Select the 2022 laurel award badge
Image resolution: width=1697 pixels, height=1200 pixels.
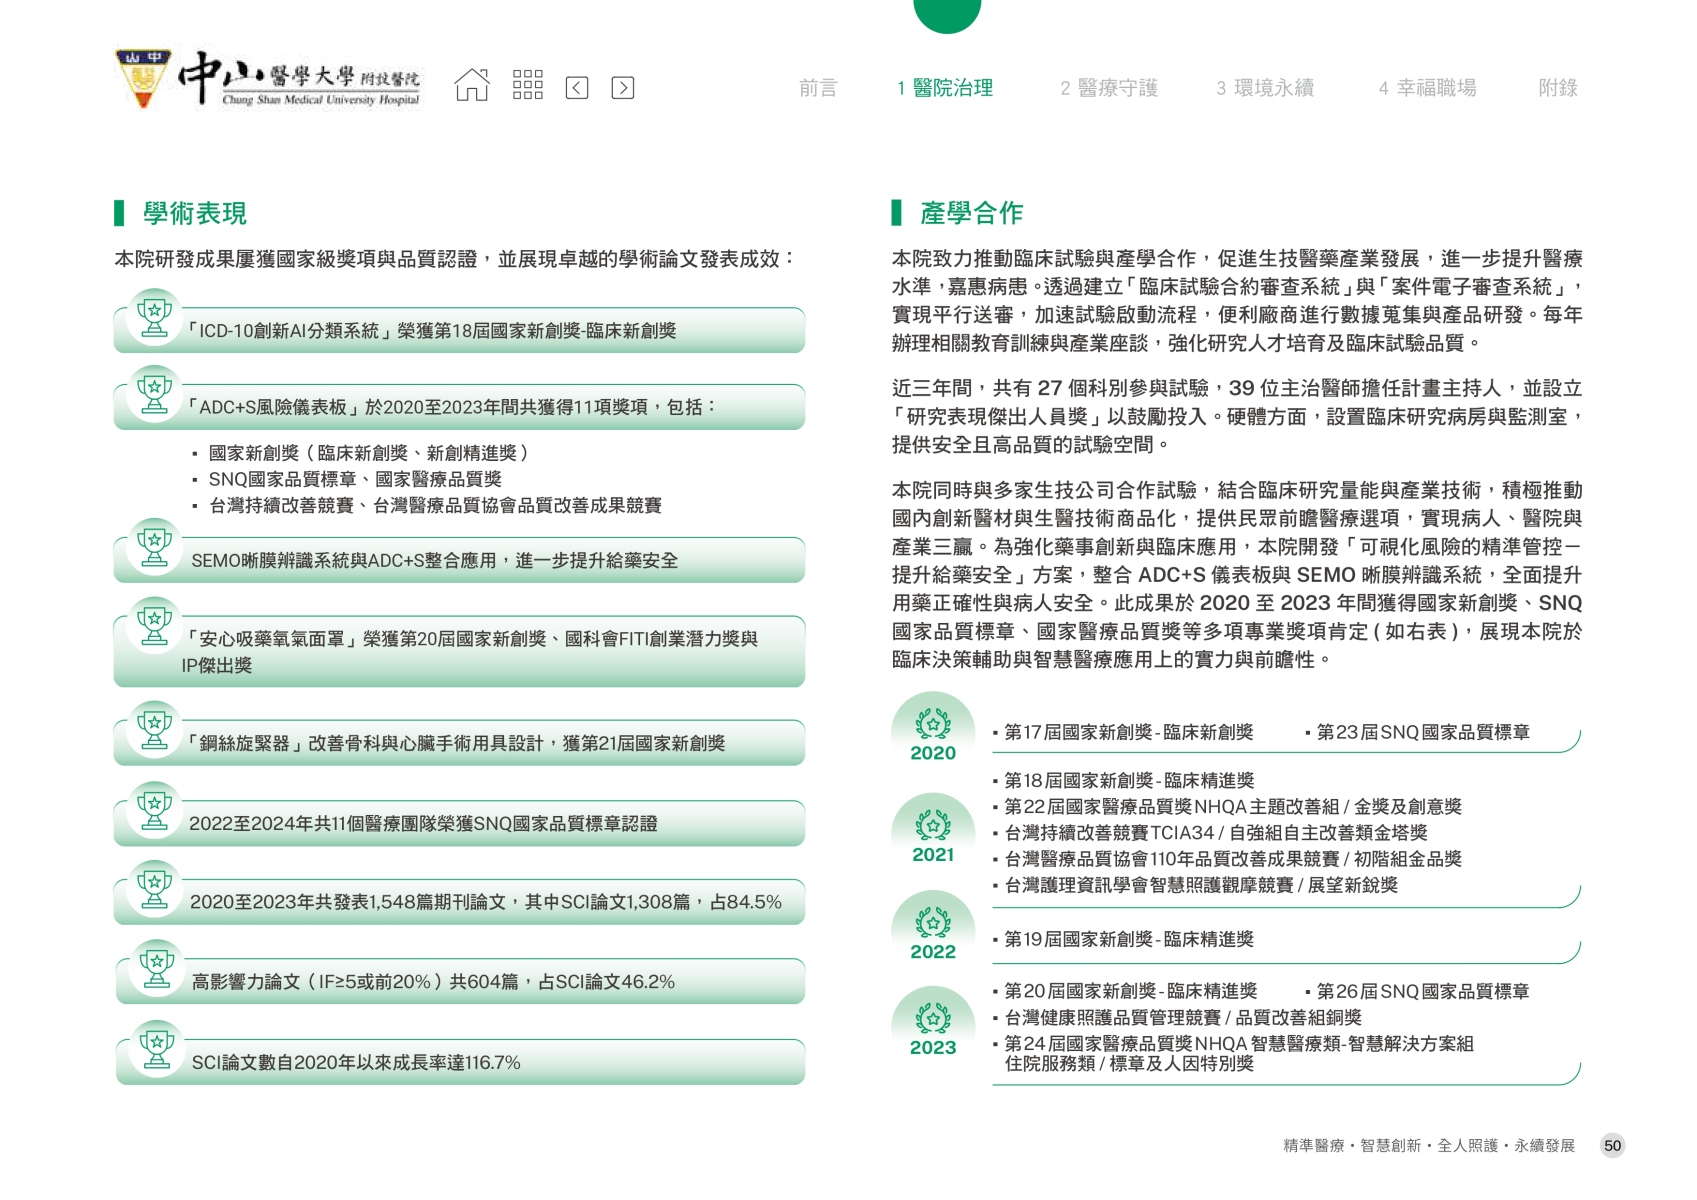933,922
